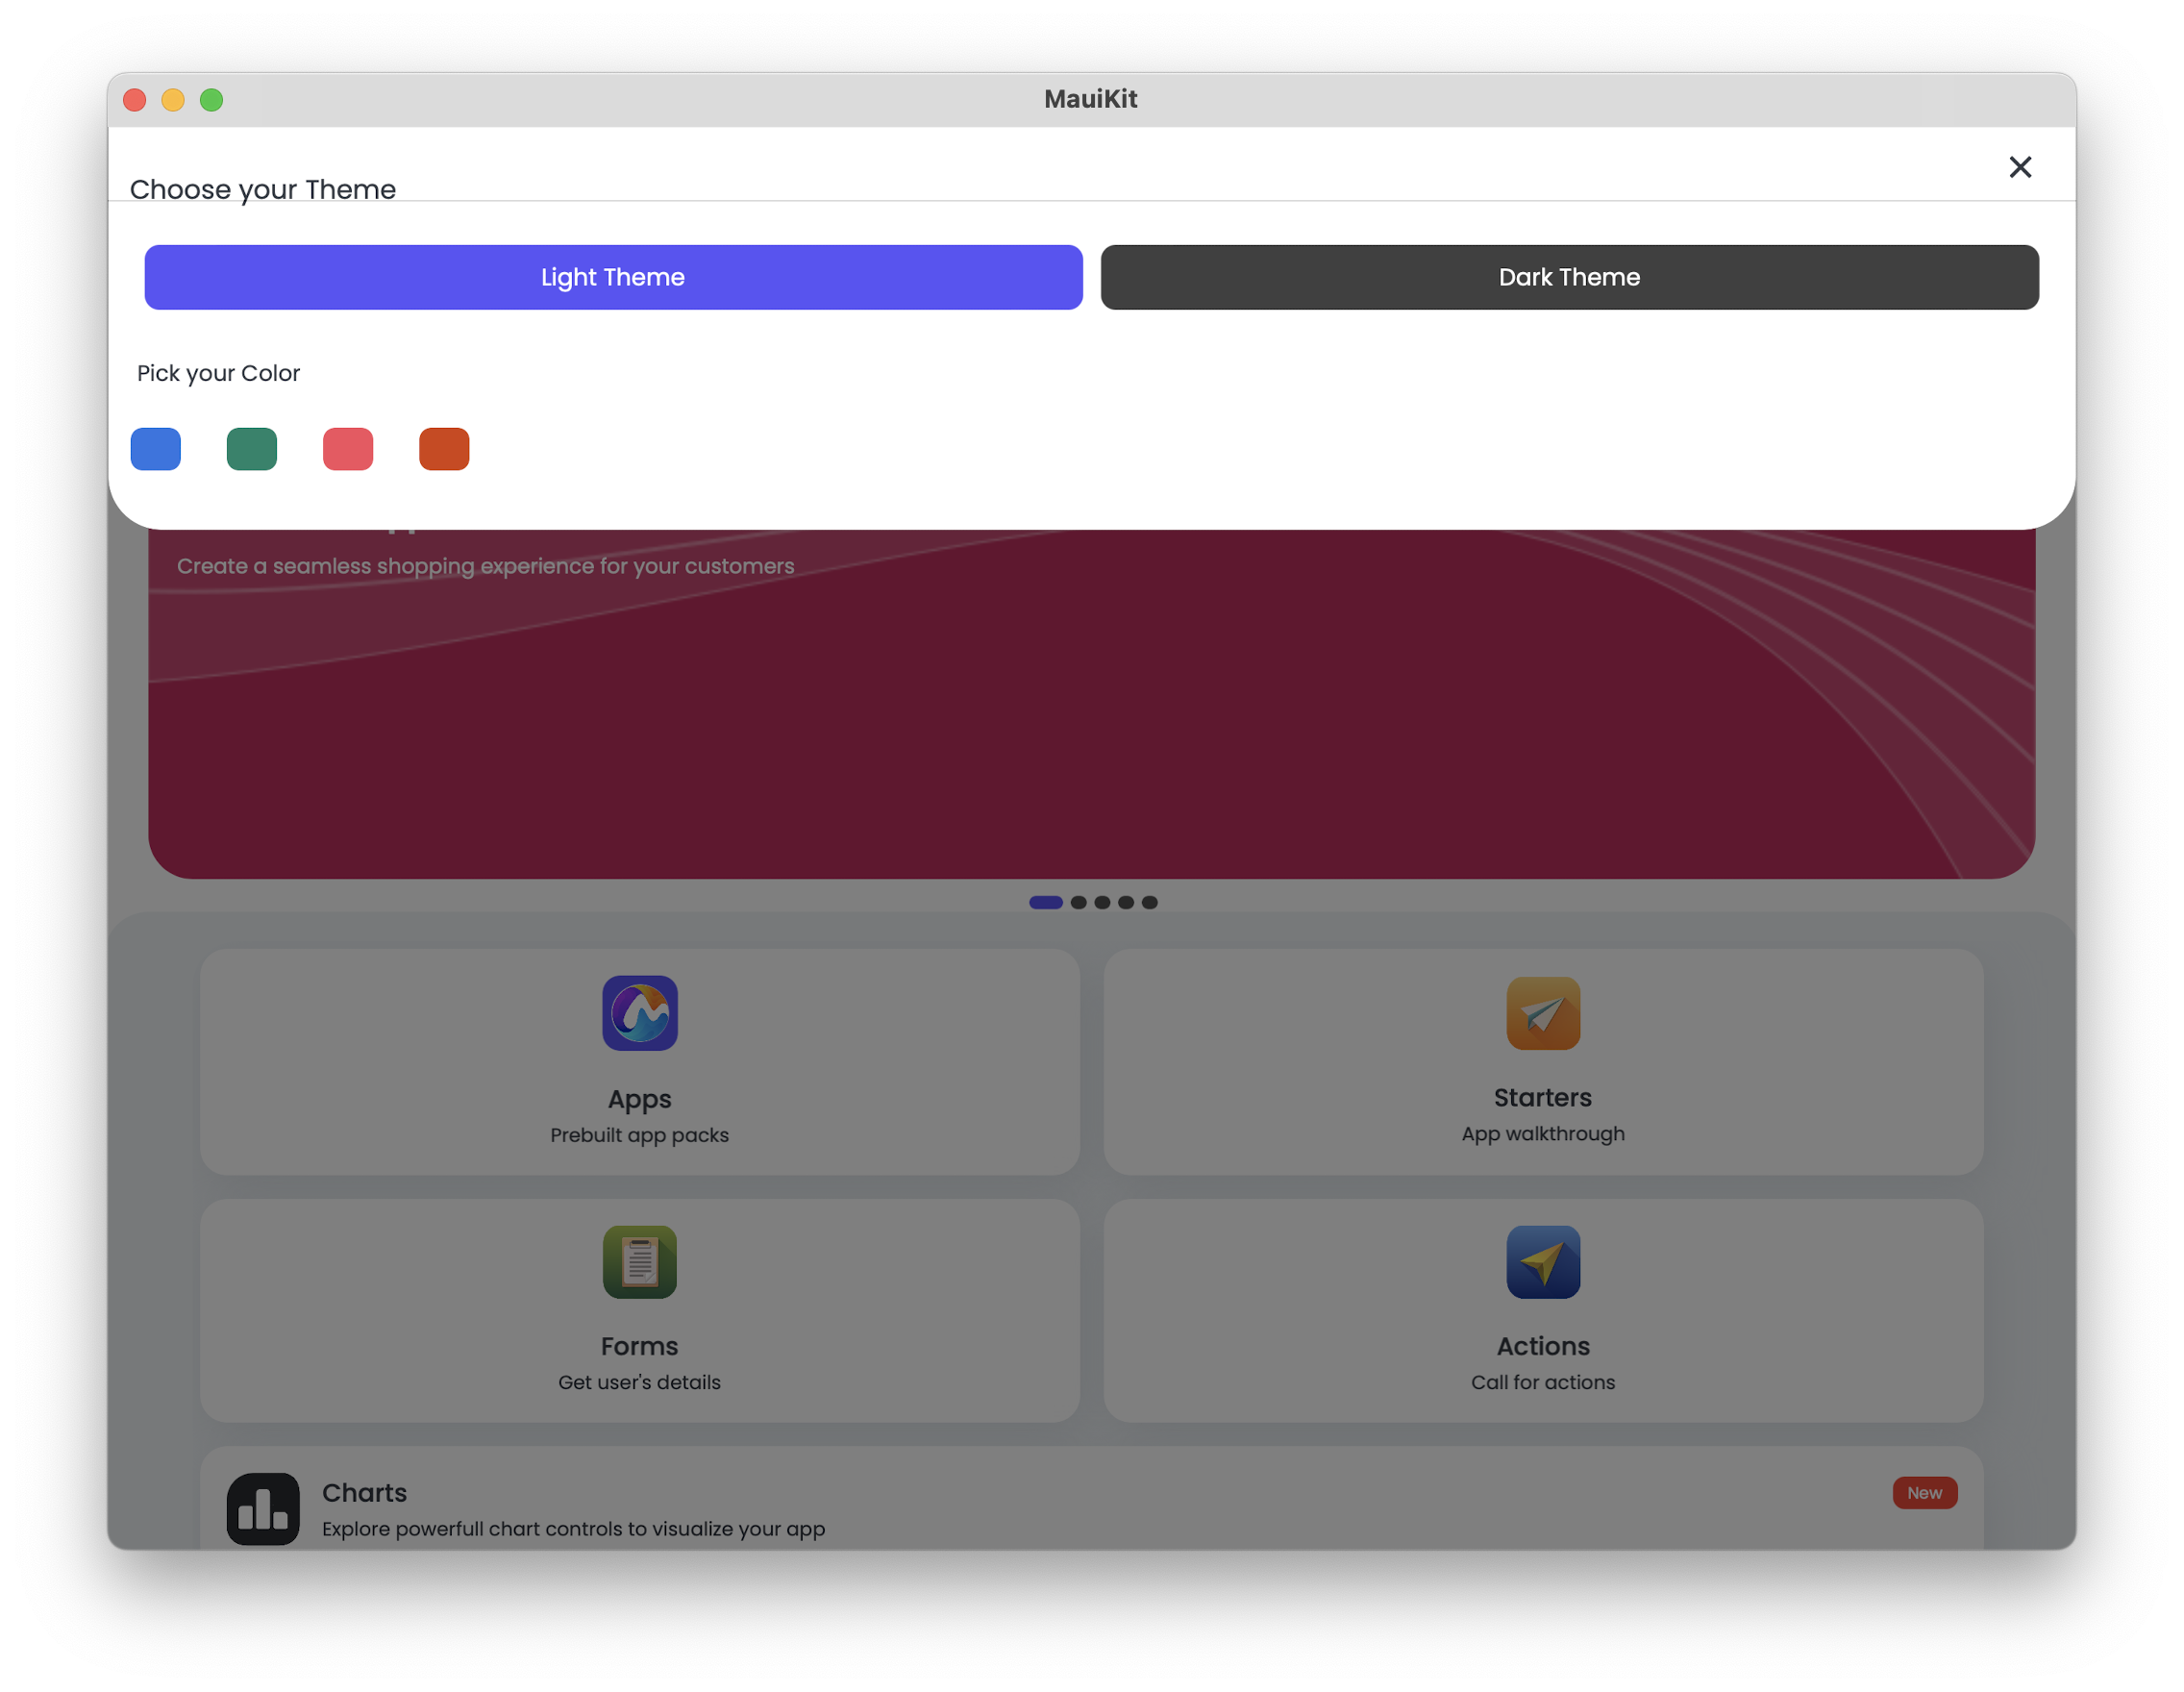Click the Starters app walkthrough icon
Screen dimensions: 2184x1692
1541,1012
